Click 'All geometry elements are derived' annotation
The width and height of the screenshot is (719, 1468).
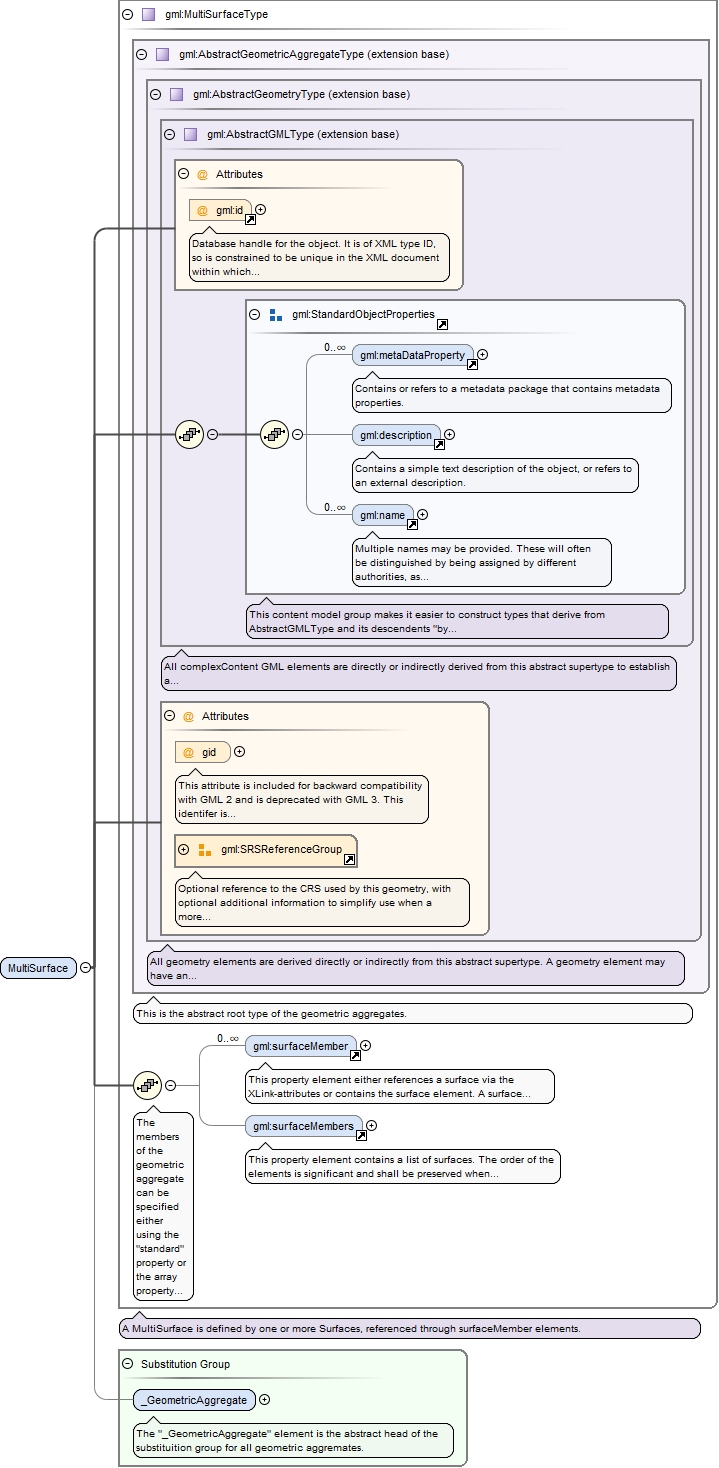click(x=416, y=968)
